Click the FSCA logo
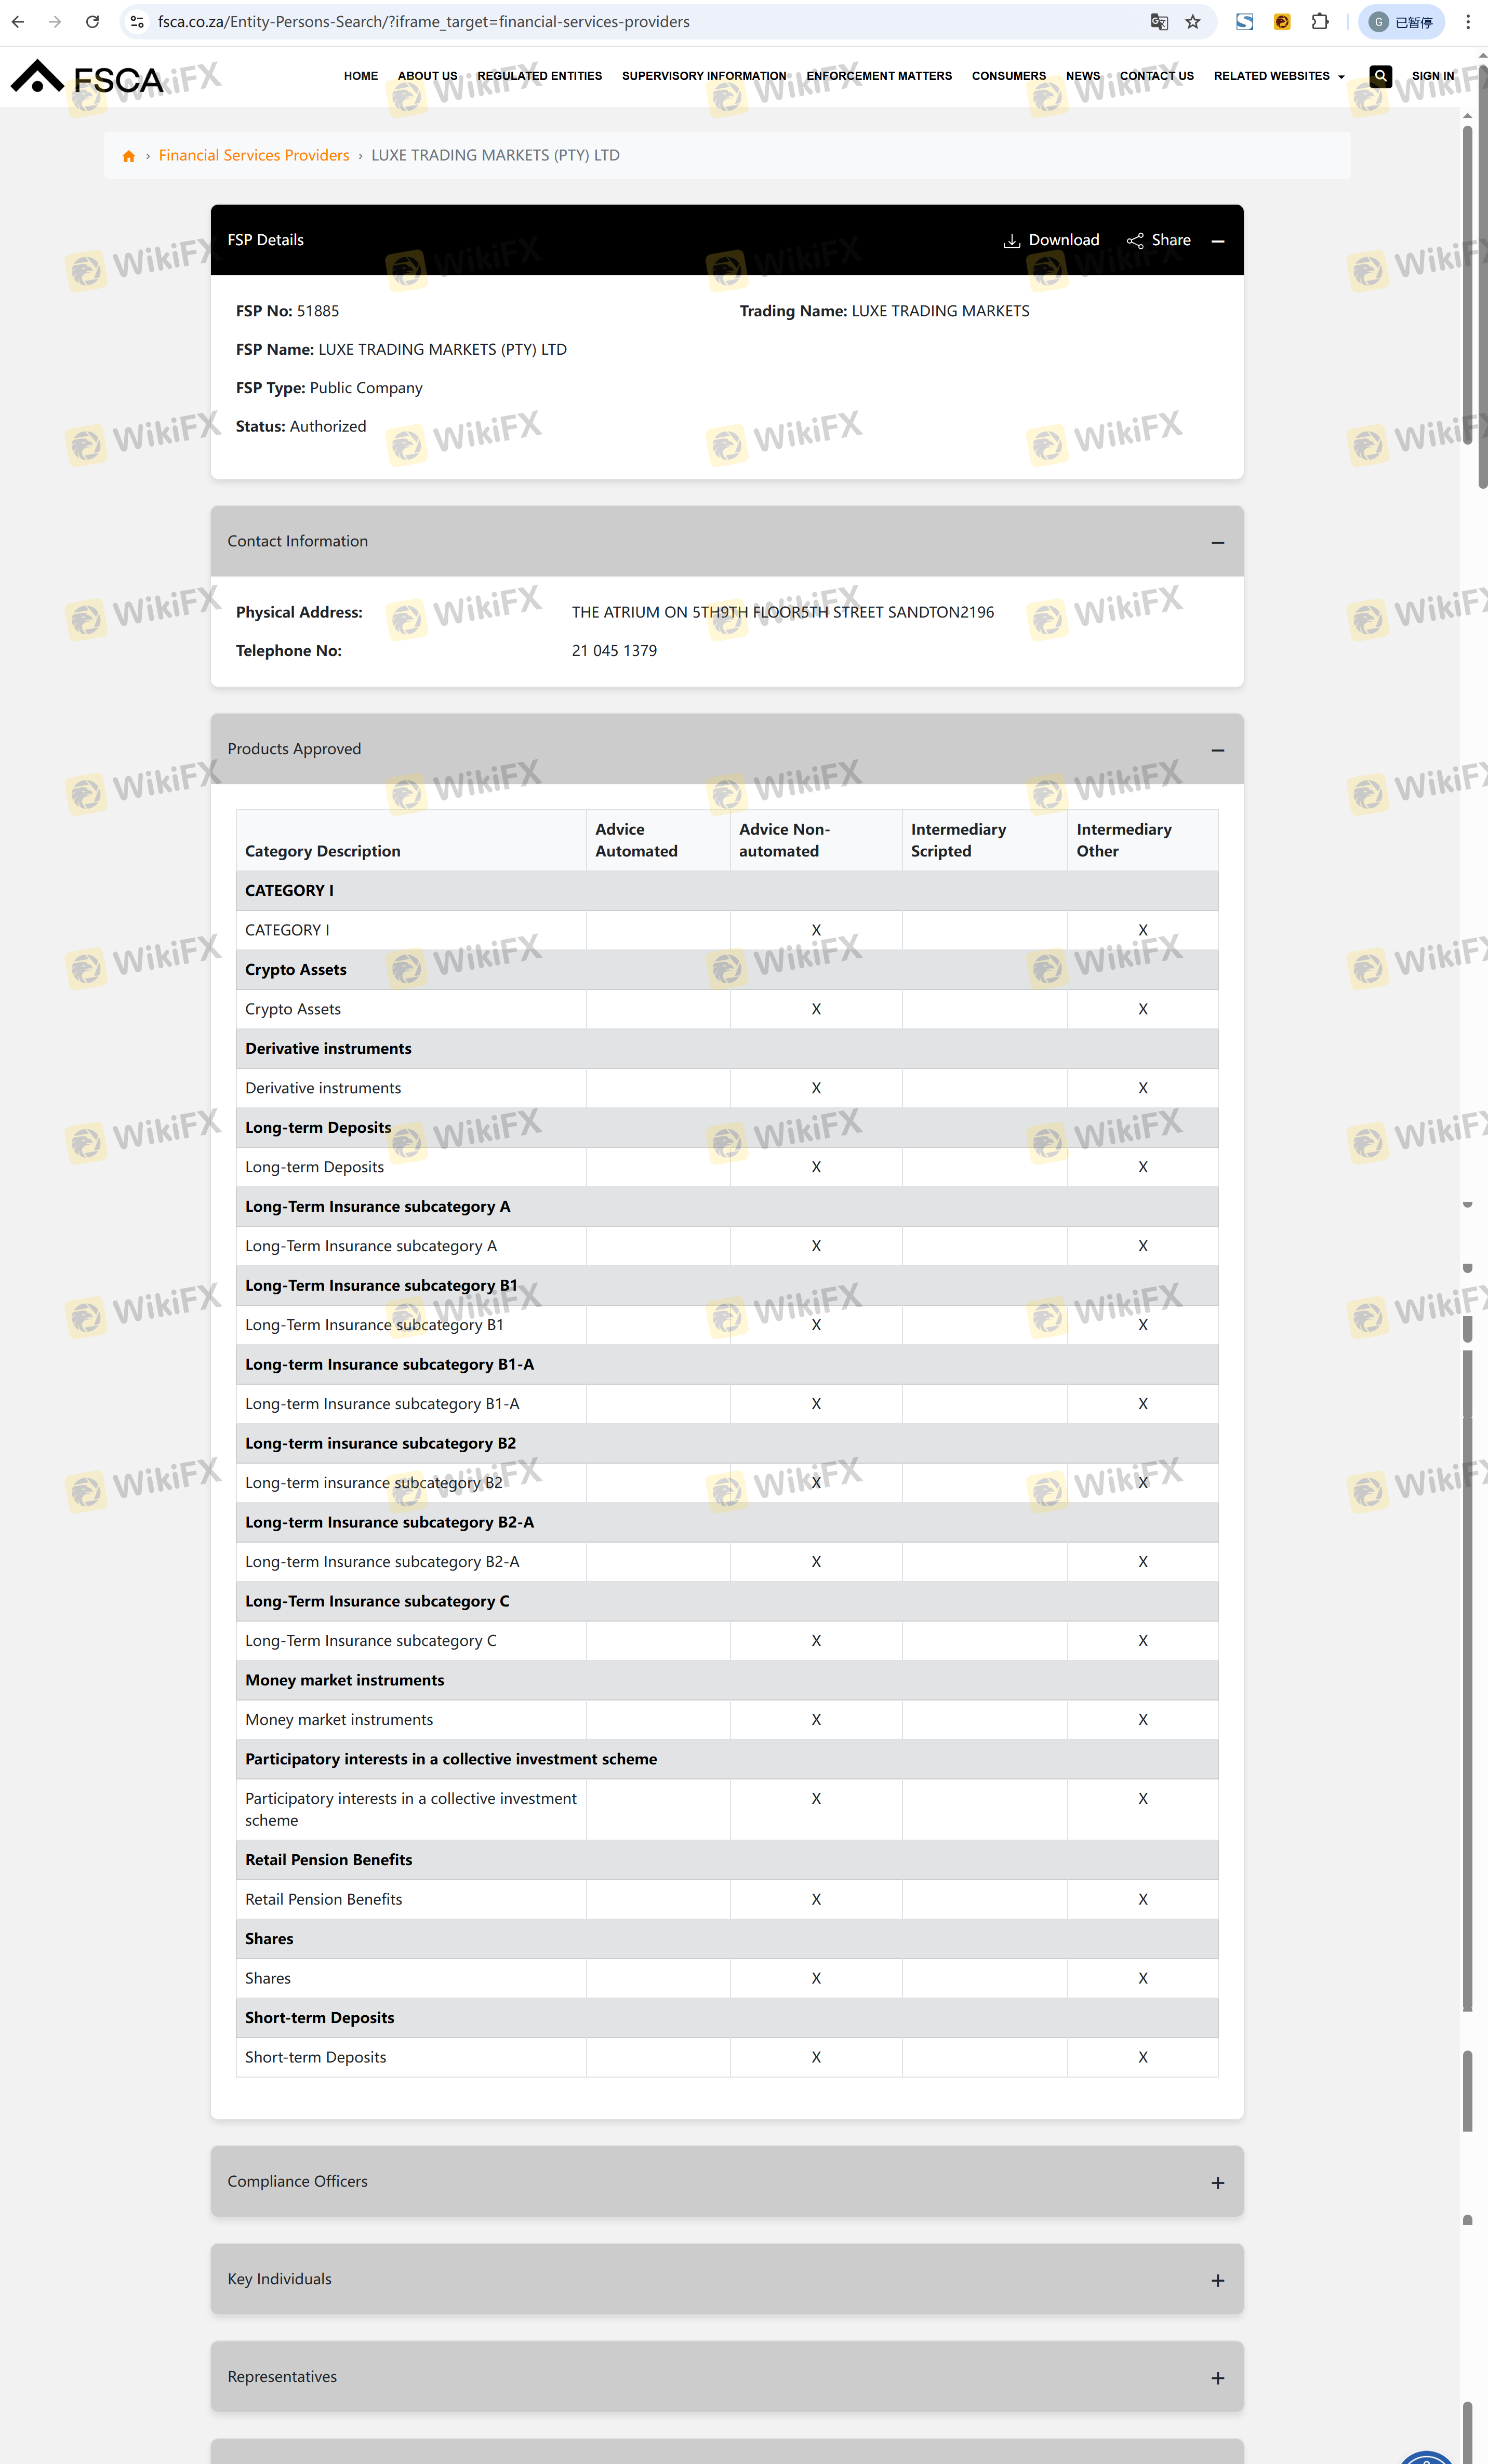This screenshot has width=1488, height=2464. [87, 78]
